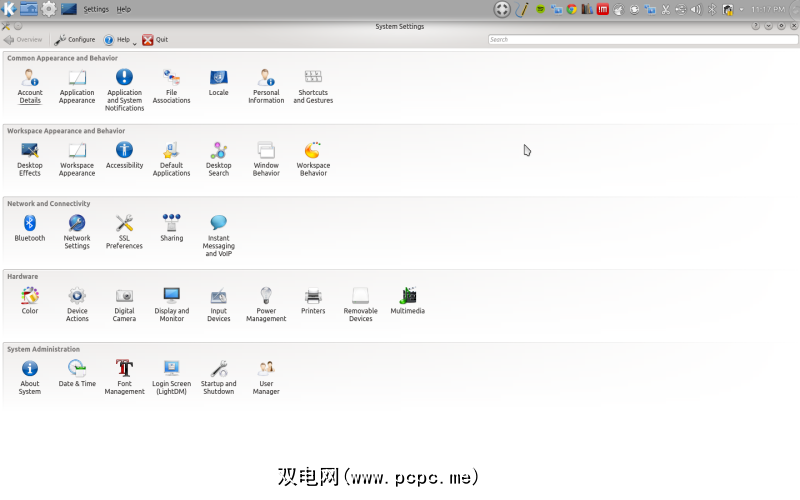Click the clipboard scissors tray icon

(665, 9)
